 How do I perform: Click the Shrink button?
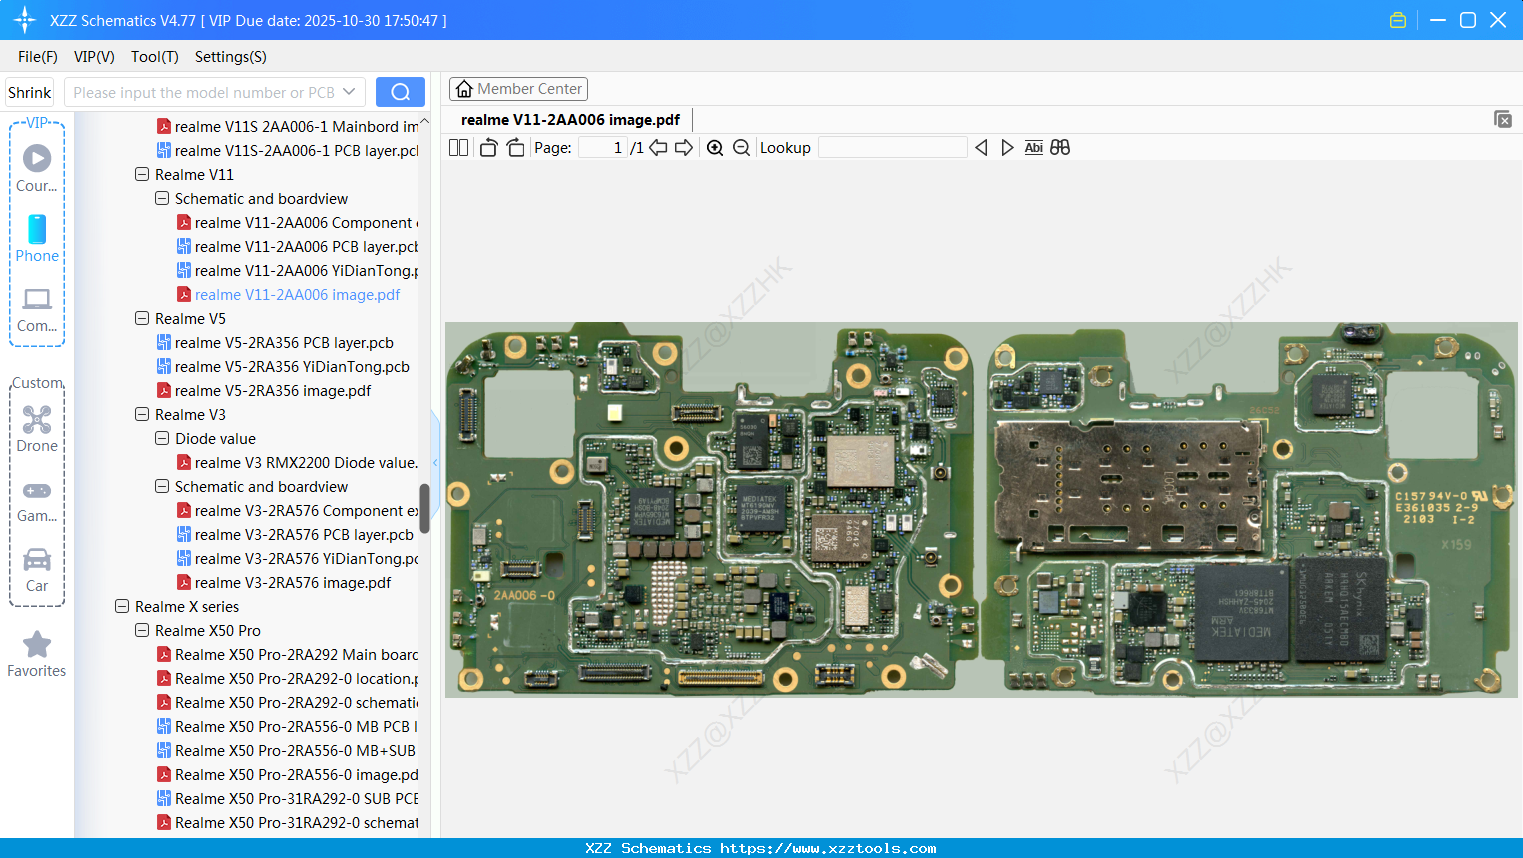(30, 92)
